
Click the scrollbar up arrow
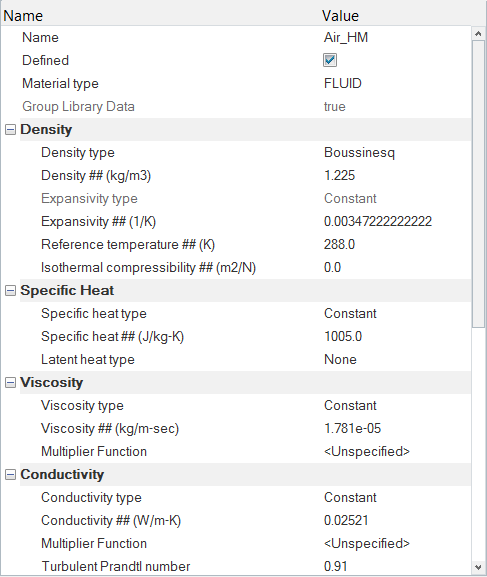tap(478, 34)
